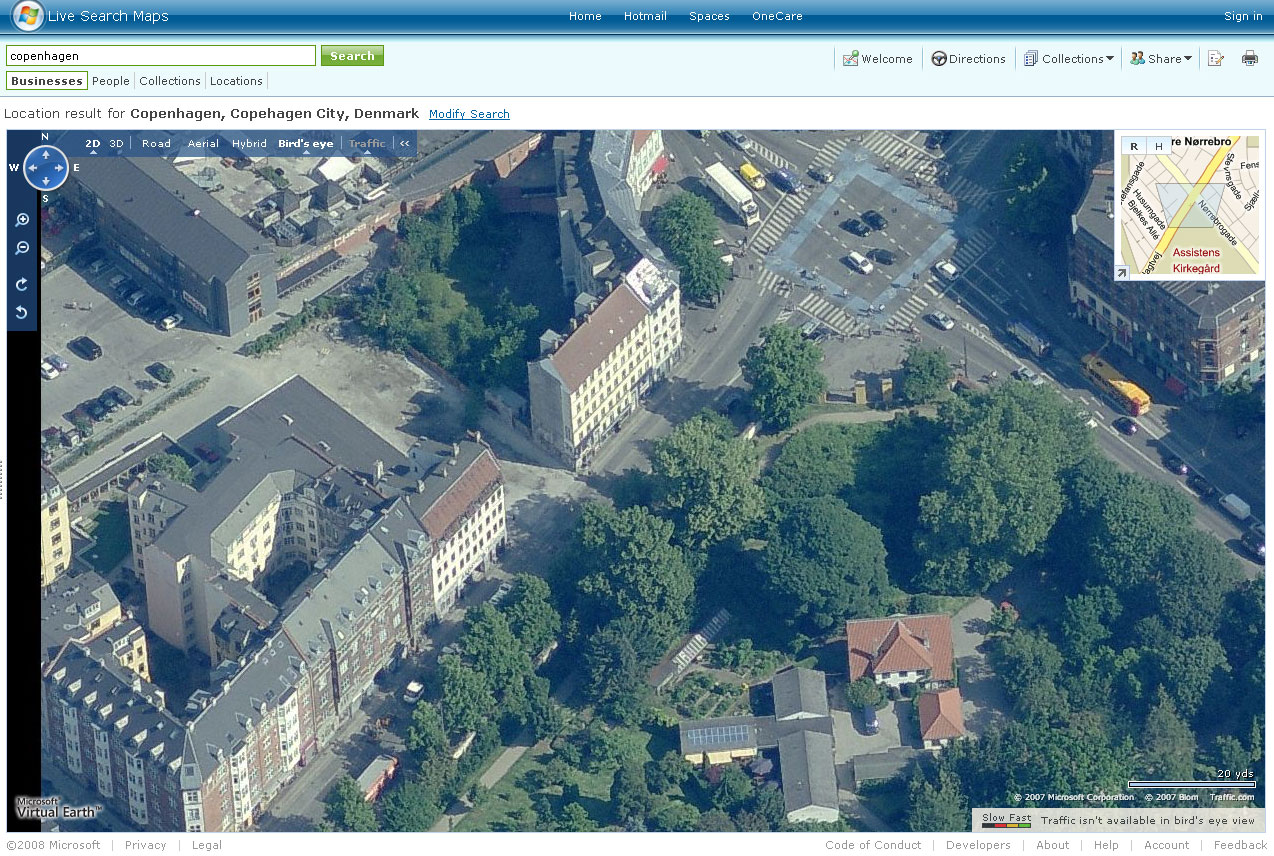
Task: Rotate the map view clockwise
Action: tap(22, 285)
